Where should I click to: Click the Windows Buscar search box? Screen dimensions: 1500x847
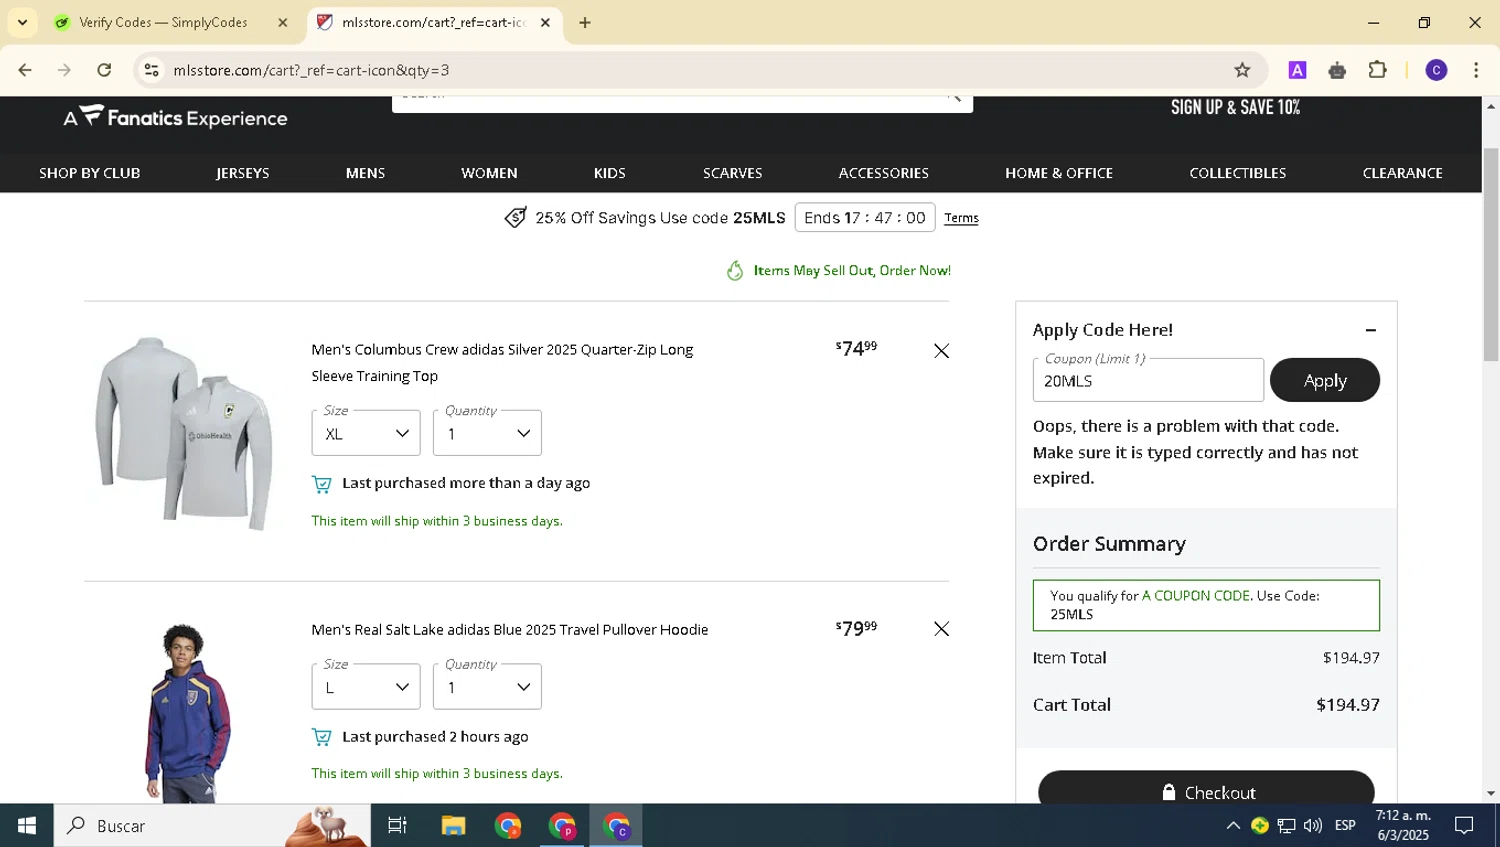(x=212, y=826)
